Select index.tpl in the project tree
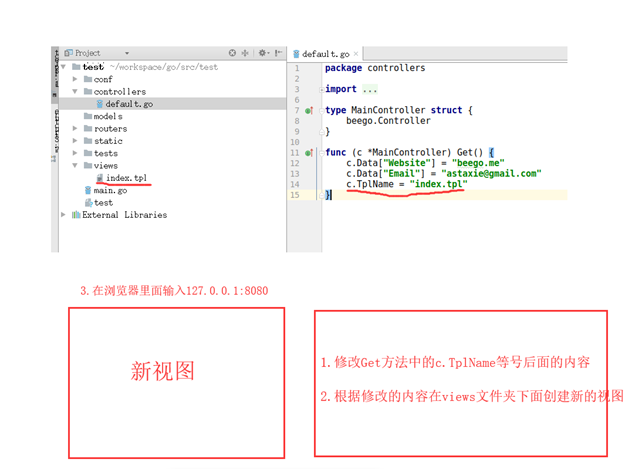642x469 pixels. tap(126, 178)
